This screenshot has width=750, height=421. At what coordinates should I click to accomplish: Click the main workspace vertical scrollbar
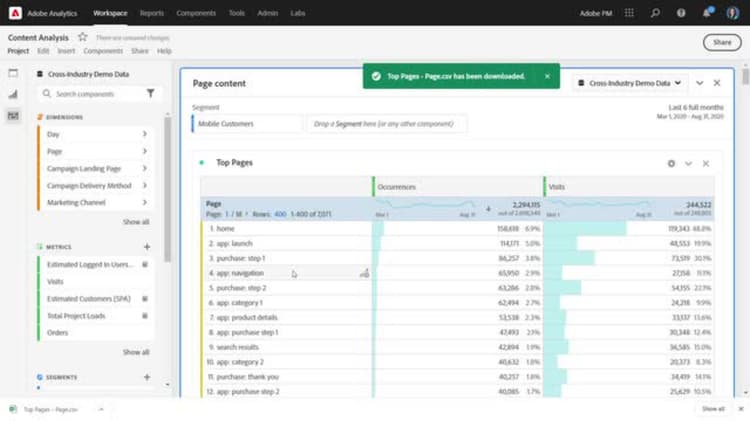[745, 77]
